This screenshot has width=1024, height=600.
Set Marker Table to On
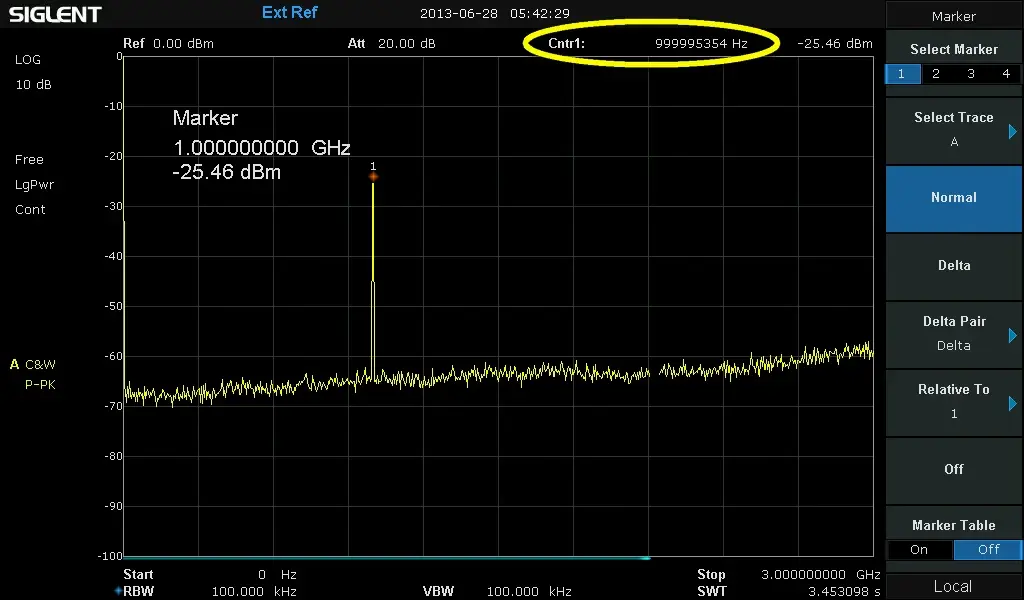coord(919,550)
